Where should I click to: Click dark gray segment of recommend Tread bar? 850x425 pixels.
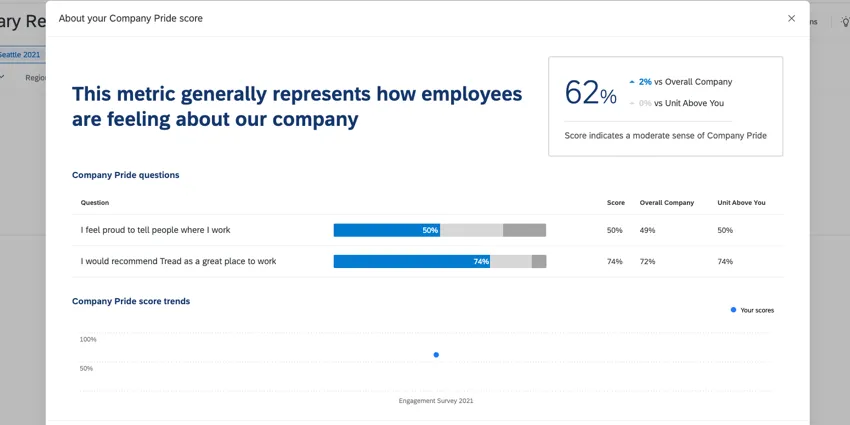539,261
